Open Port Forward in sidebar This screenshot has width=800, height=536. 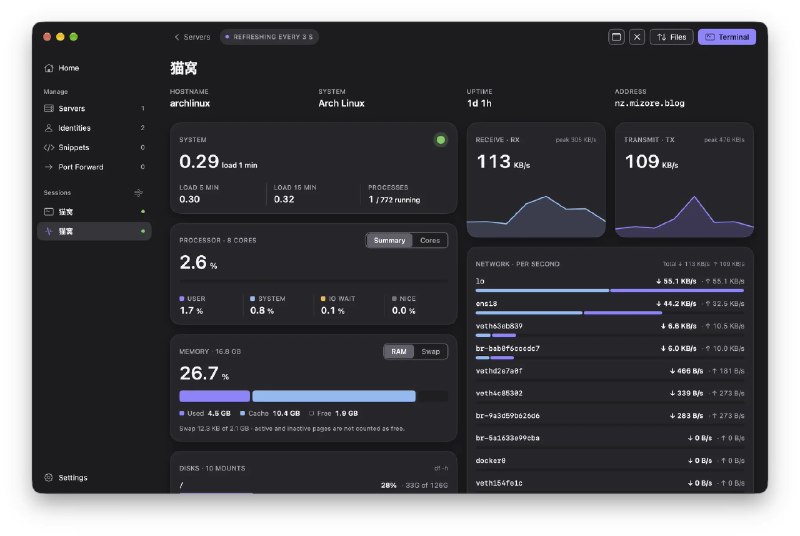94,167
